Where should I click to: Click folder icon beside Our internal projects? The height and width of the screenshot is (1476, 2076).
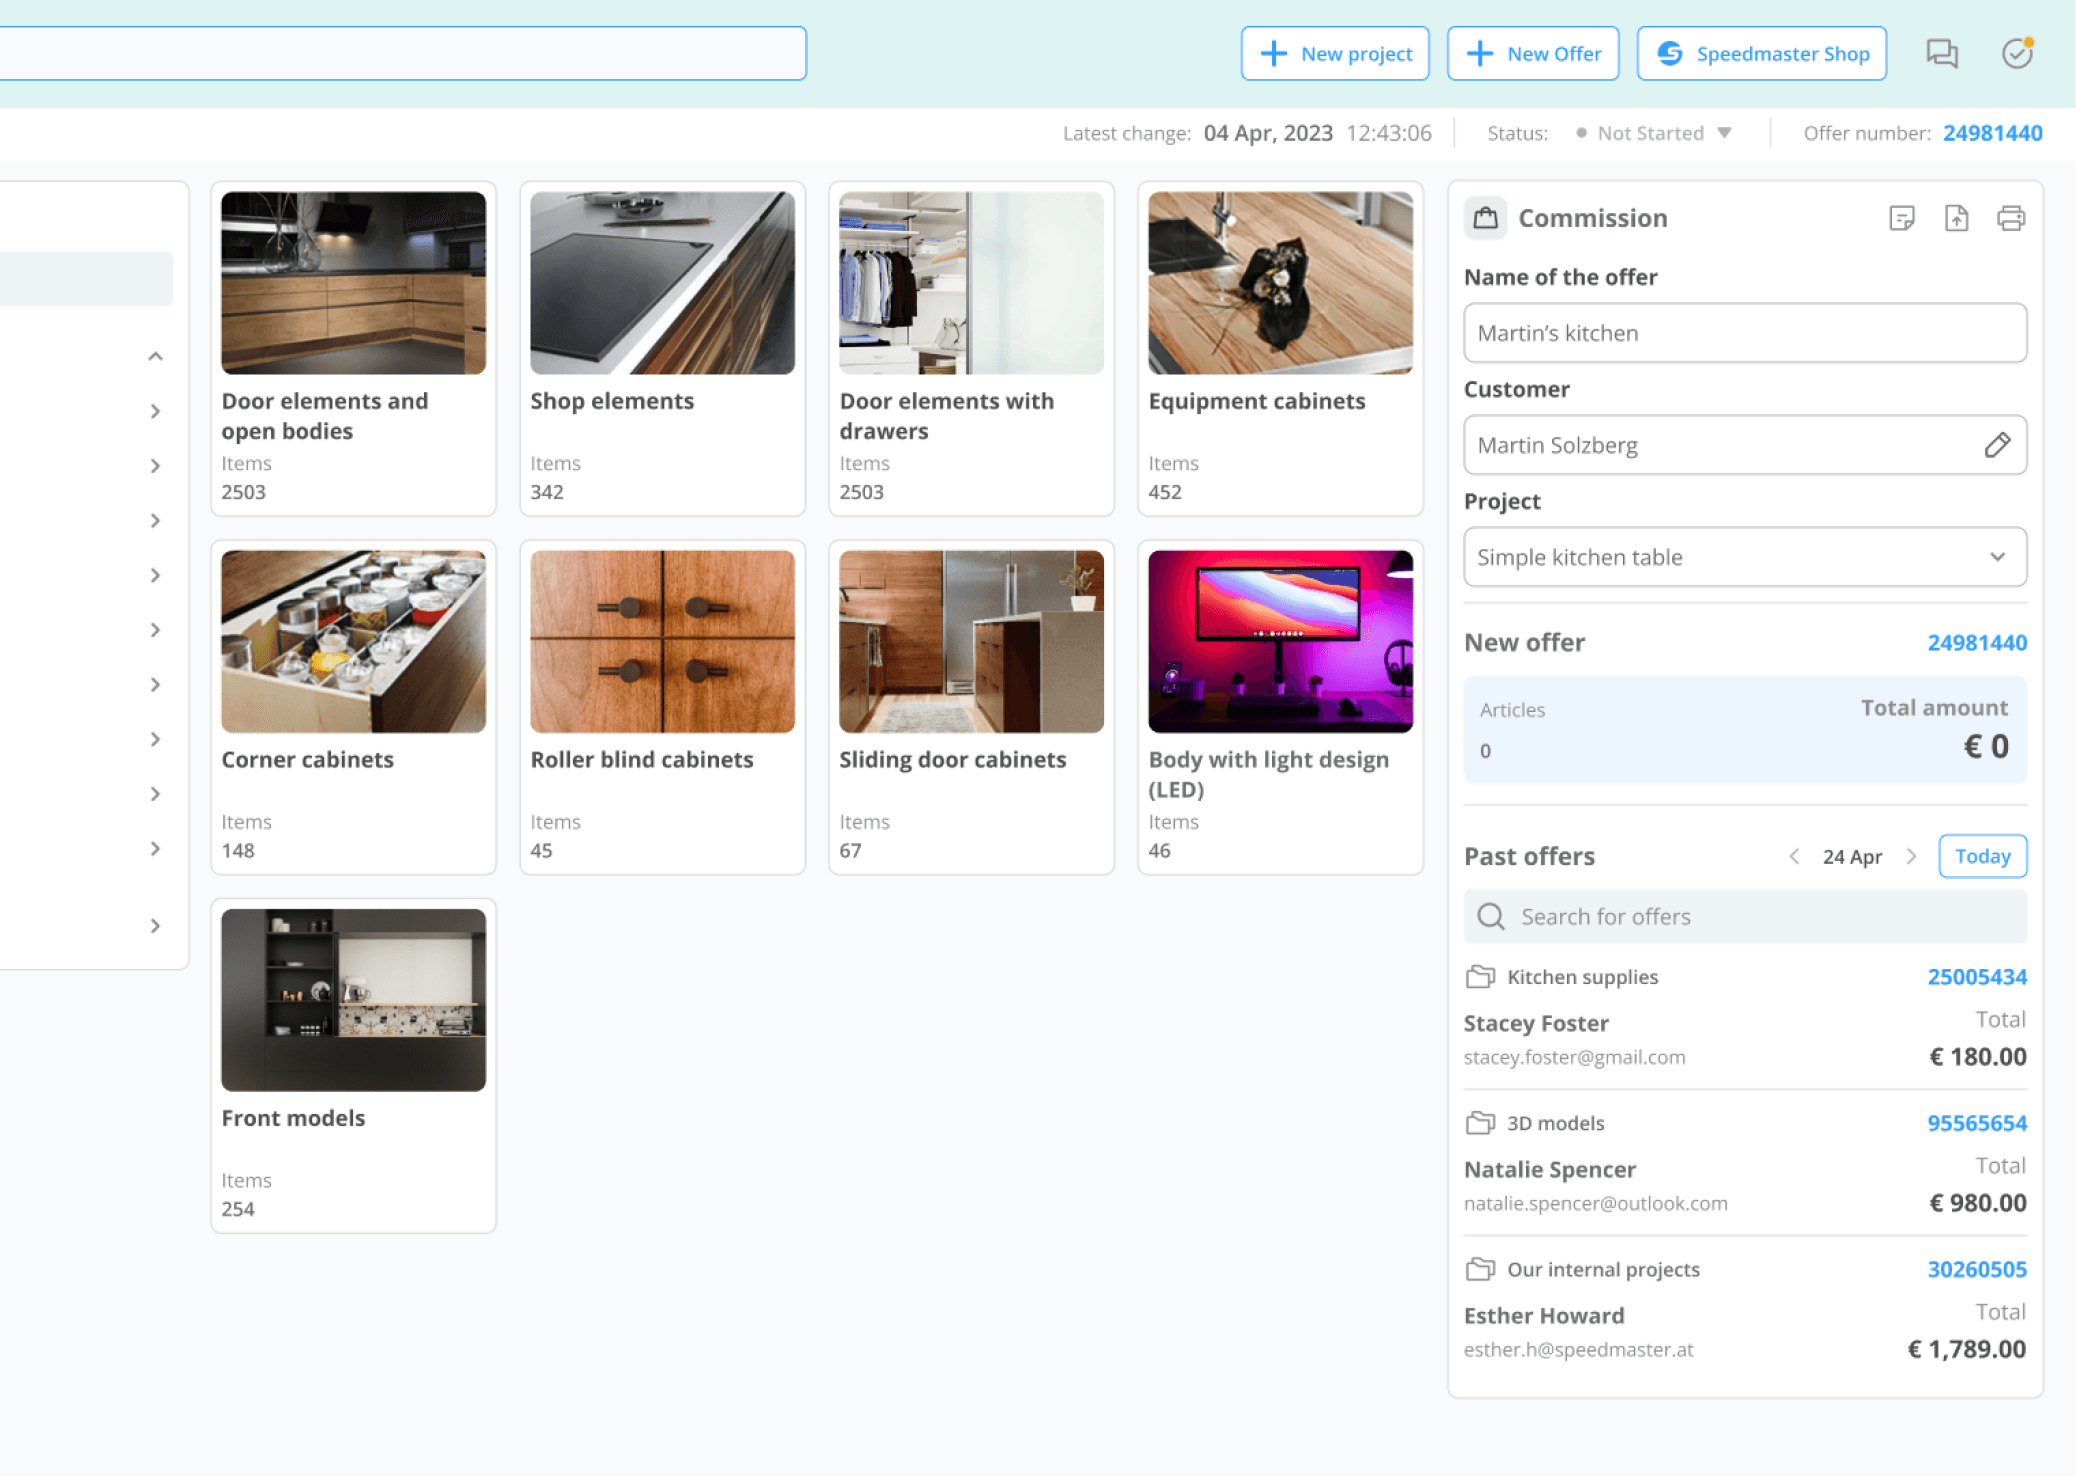pos(1480,1269)
